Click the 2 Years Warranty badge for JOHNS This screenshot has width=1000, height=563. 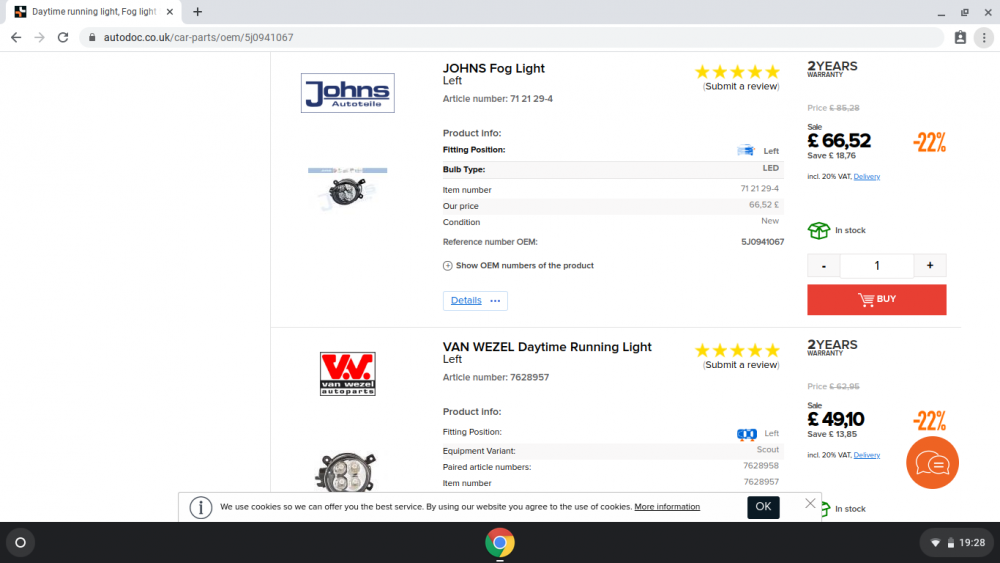pyautogui.click(x=832, y=69)
